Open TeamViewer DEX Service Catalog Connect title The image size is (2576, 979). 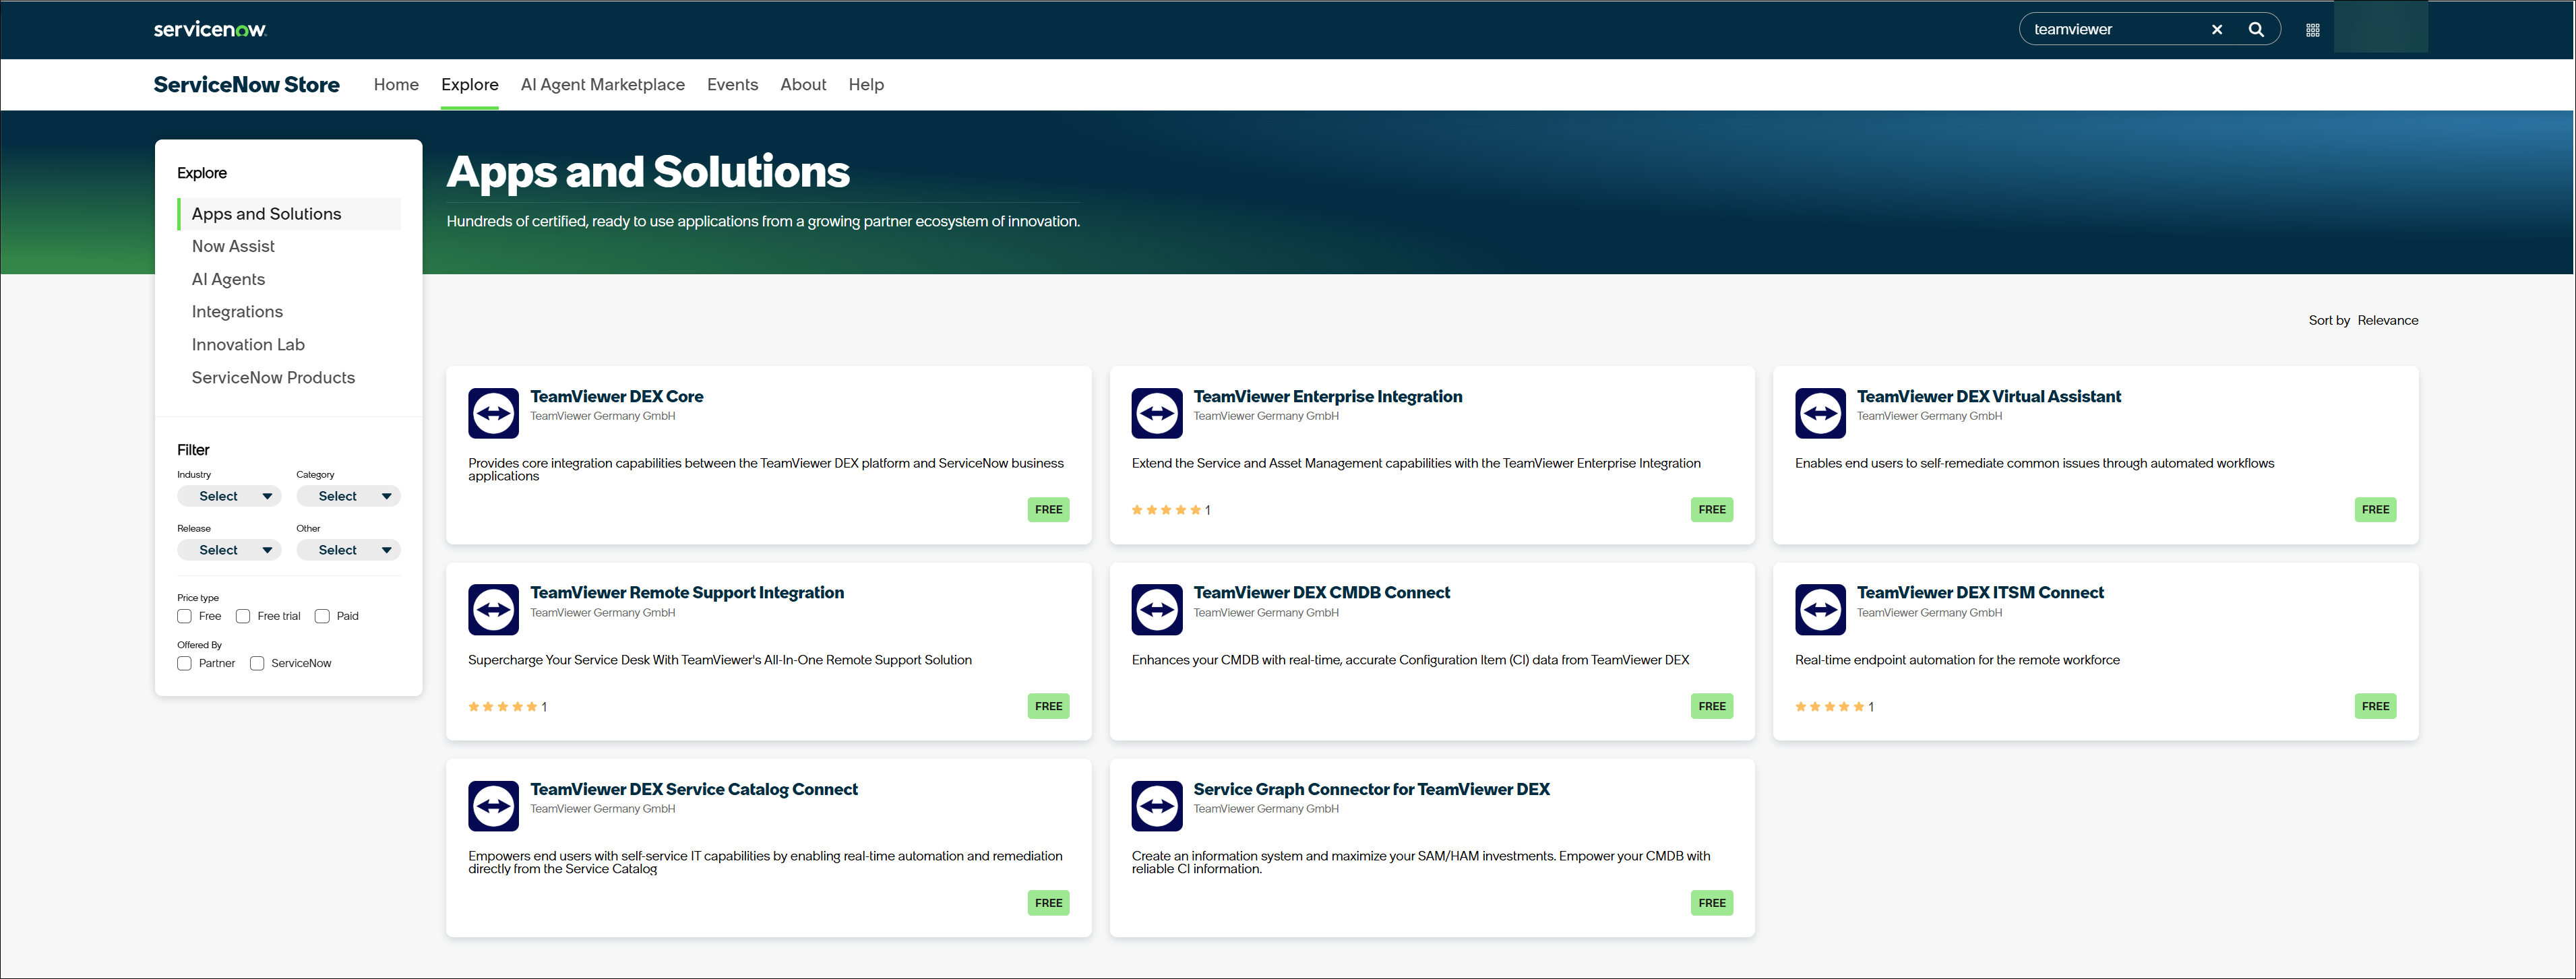(x=694, y=790)
